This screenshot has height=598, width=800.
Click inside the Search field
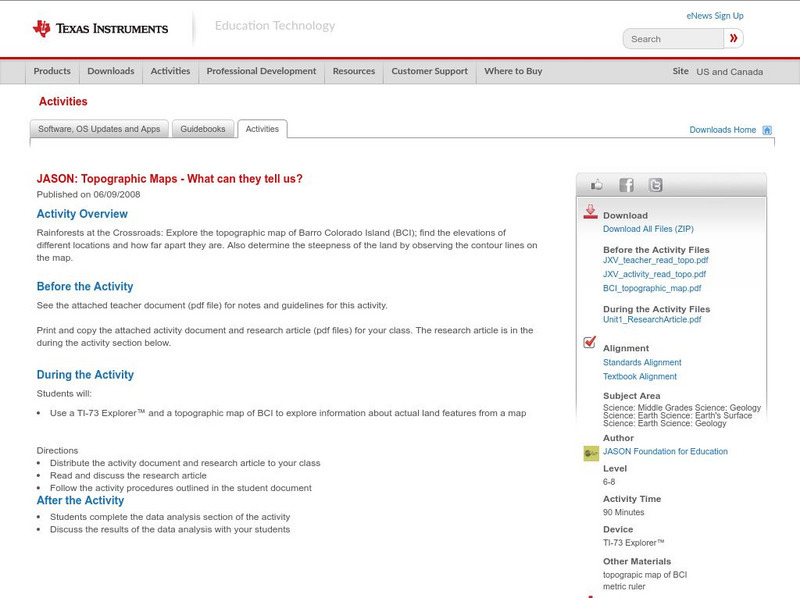pos(673,39)
